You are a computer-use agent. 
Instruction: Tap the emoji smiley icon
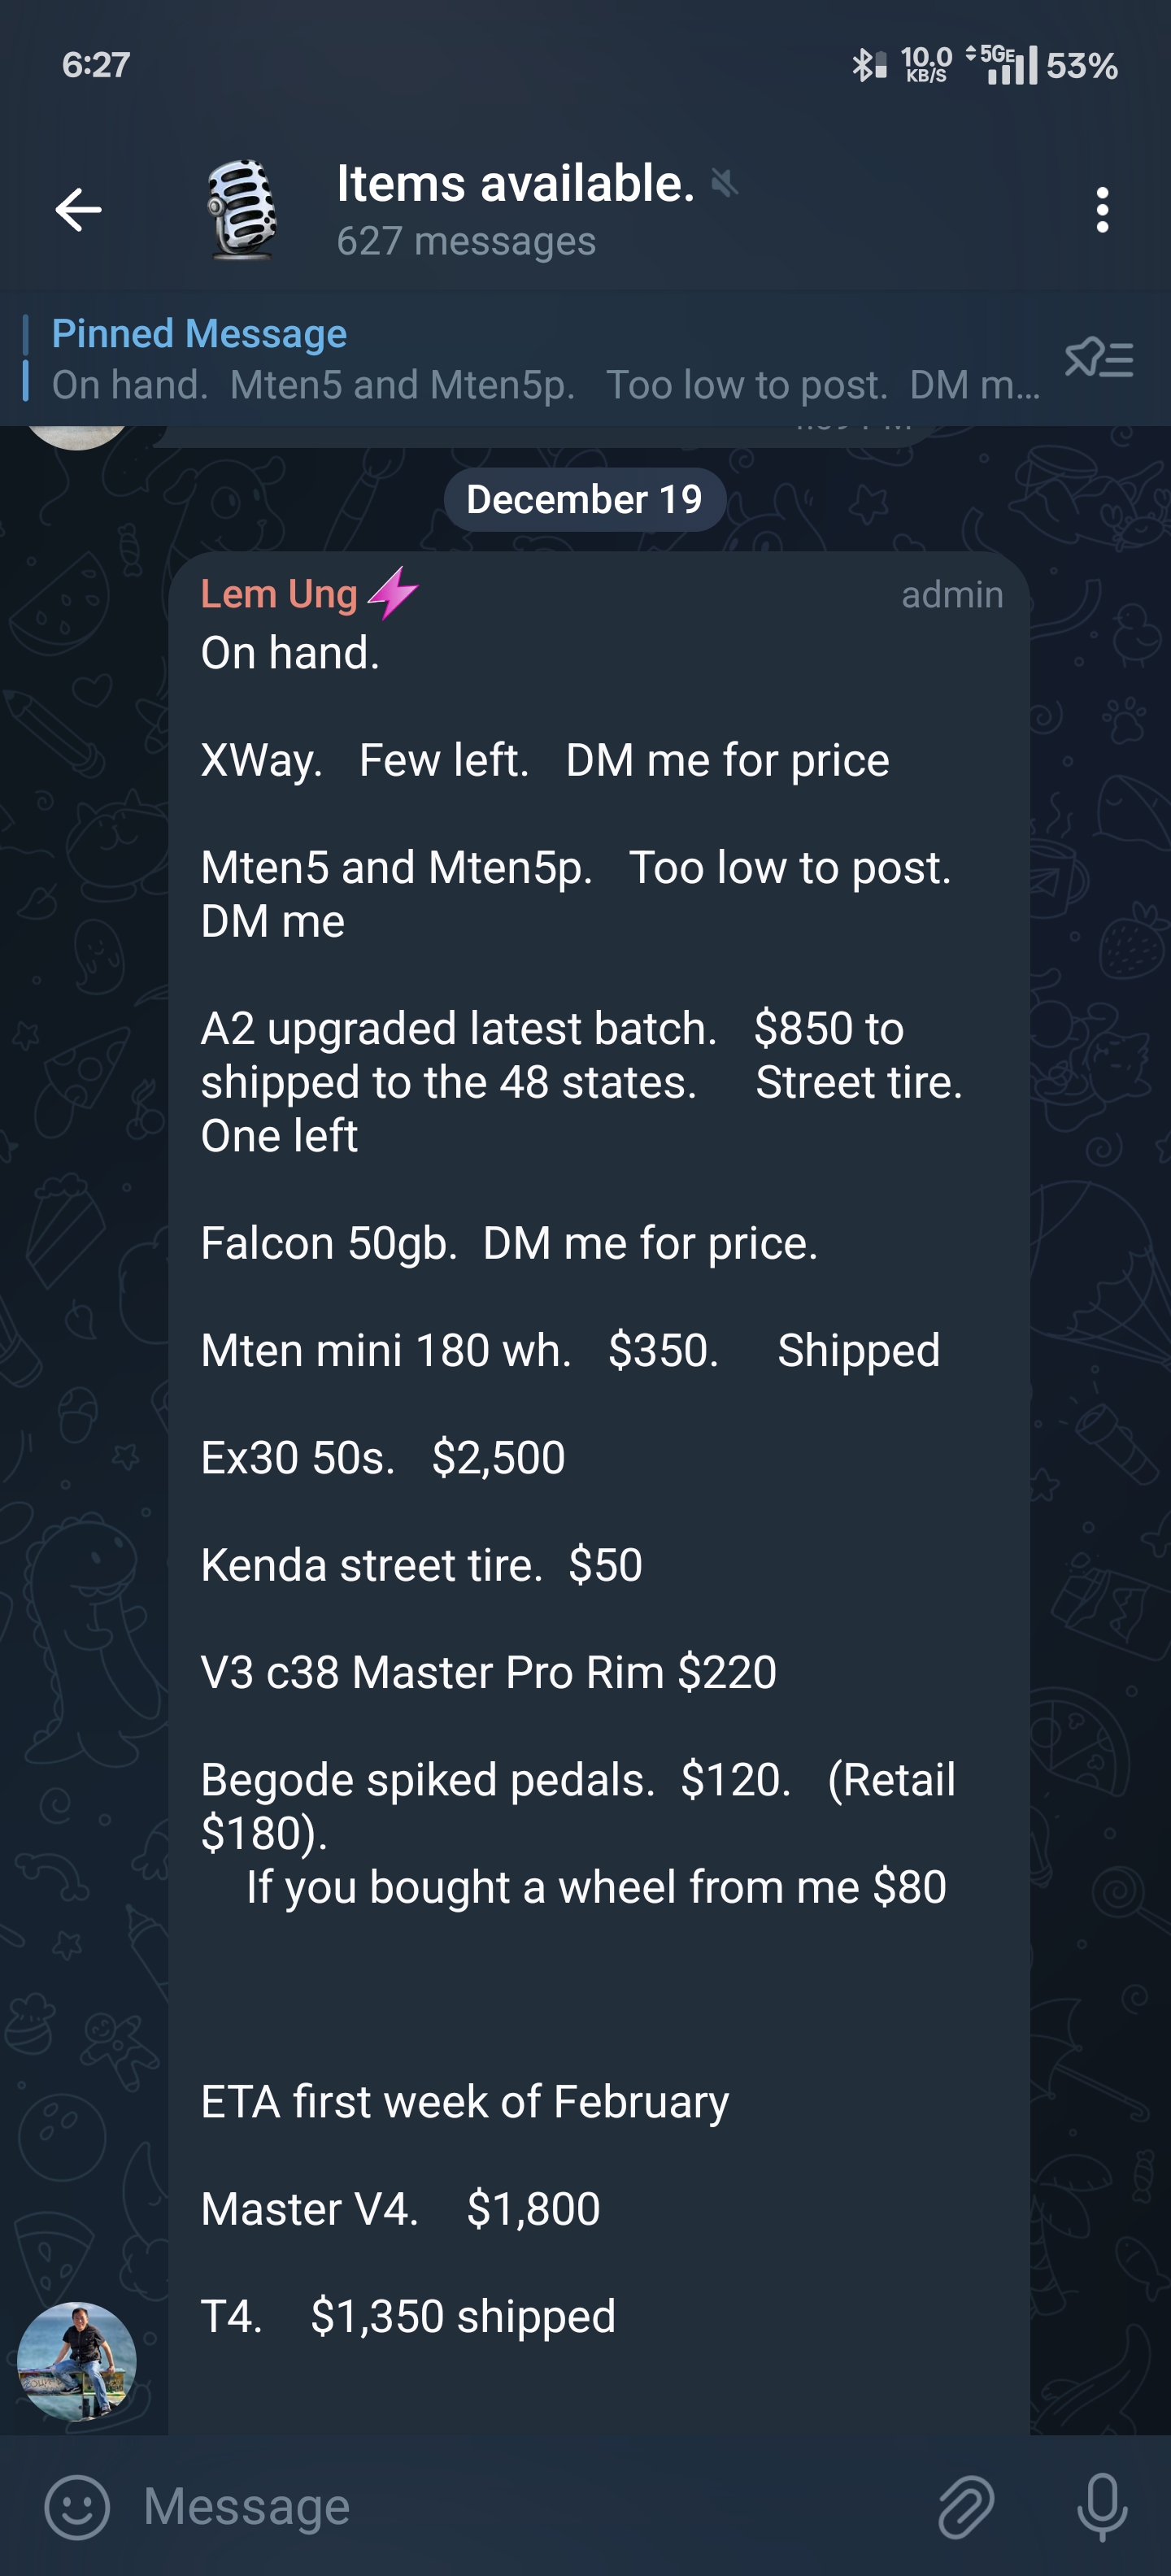click(76, 2507)
